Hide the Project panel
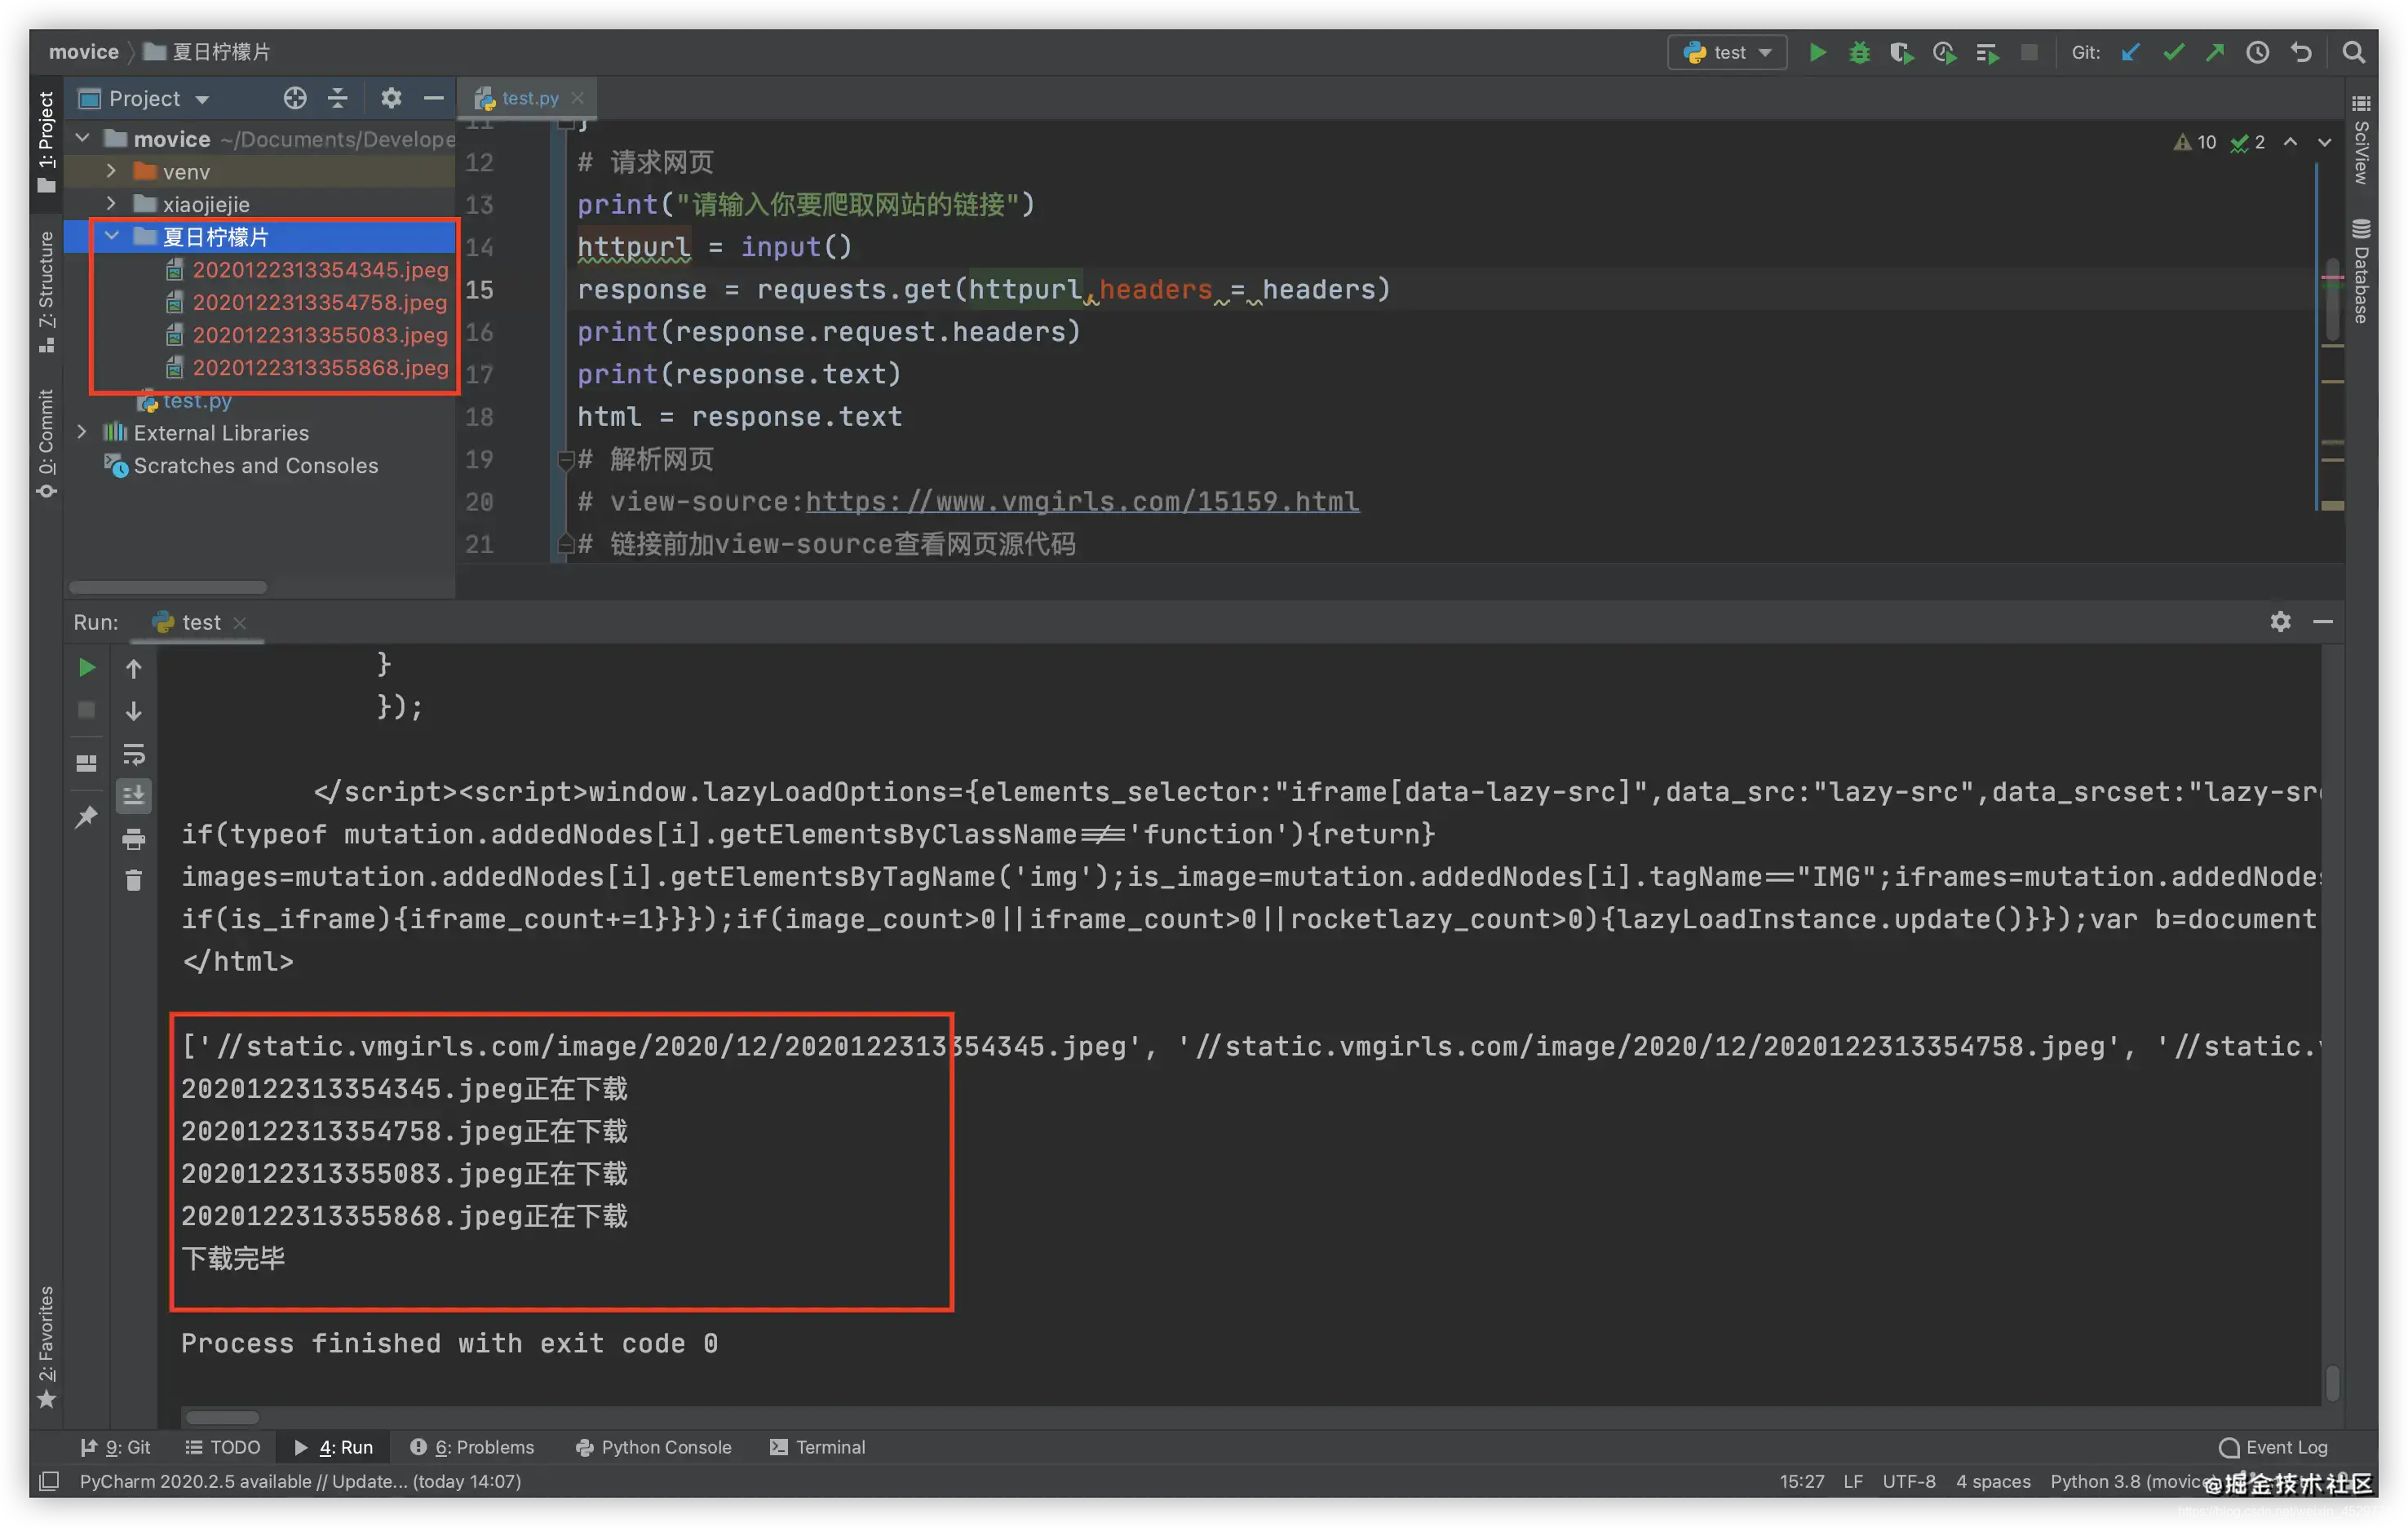This screenshot has height=1527, width=2408. (434, 98)
